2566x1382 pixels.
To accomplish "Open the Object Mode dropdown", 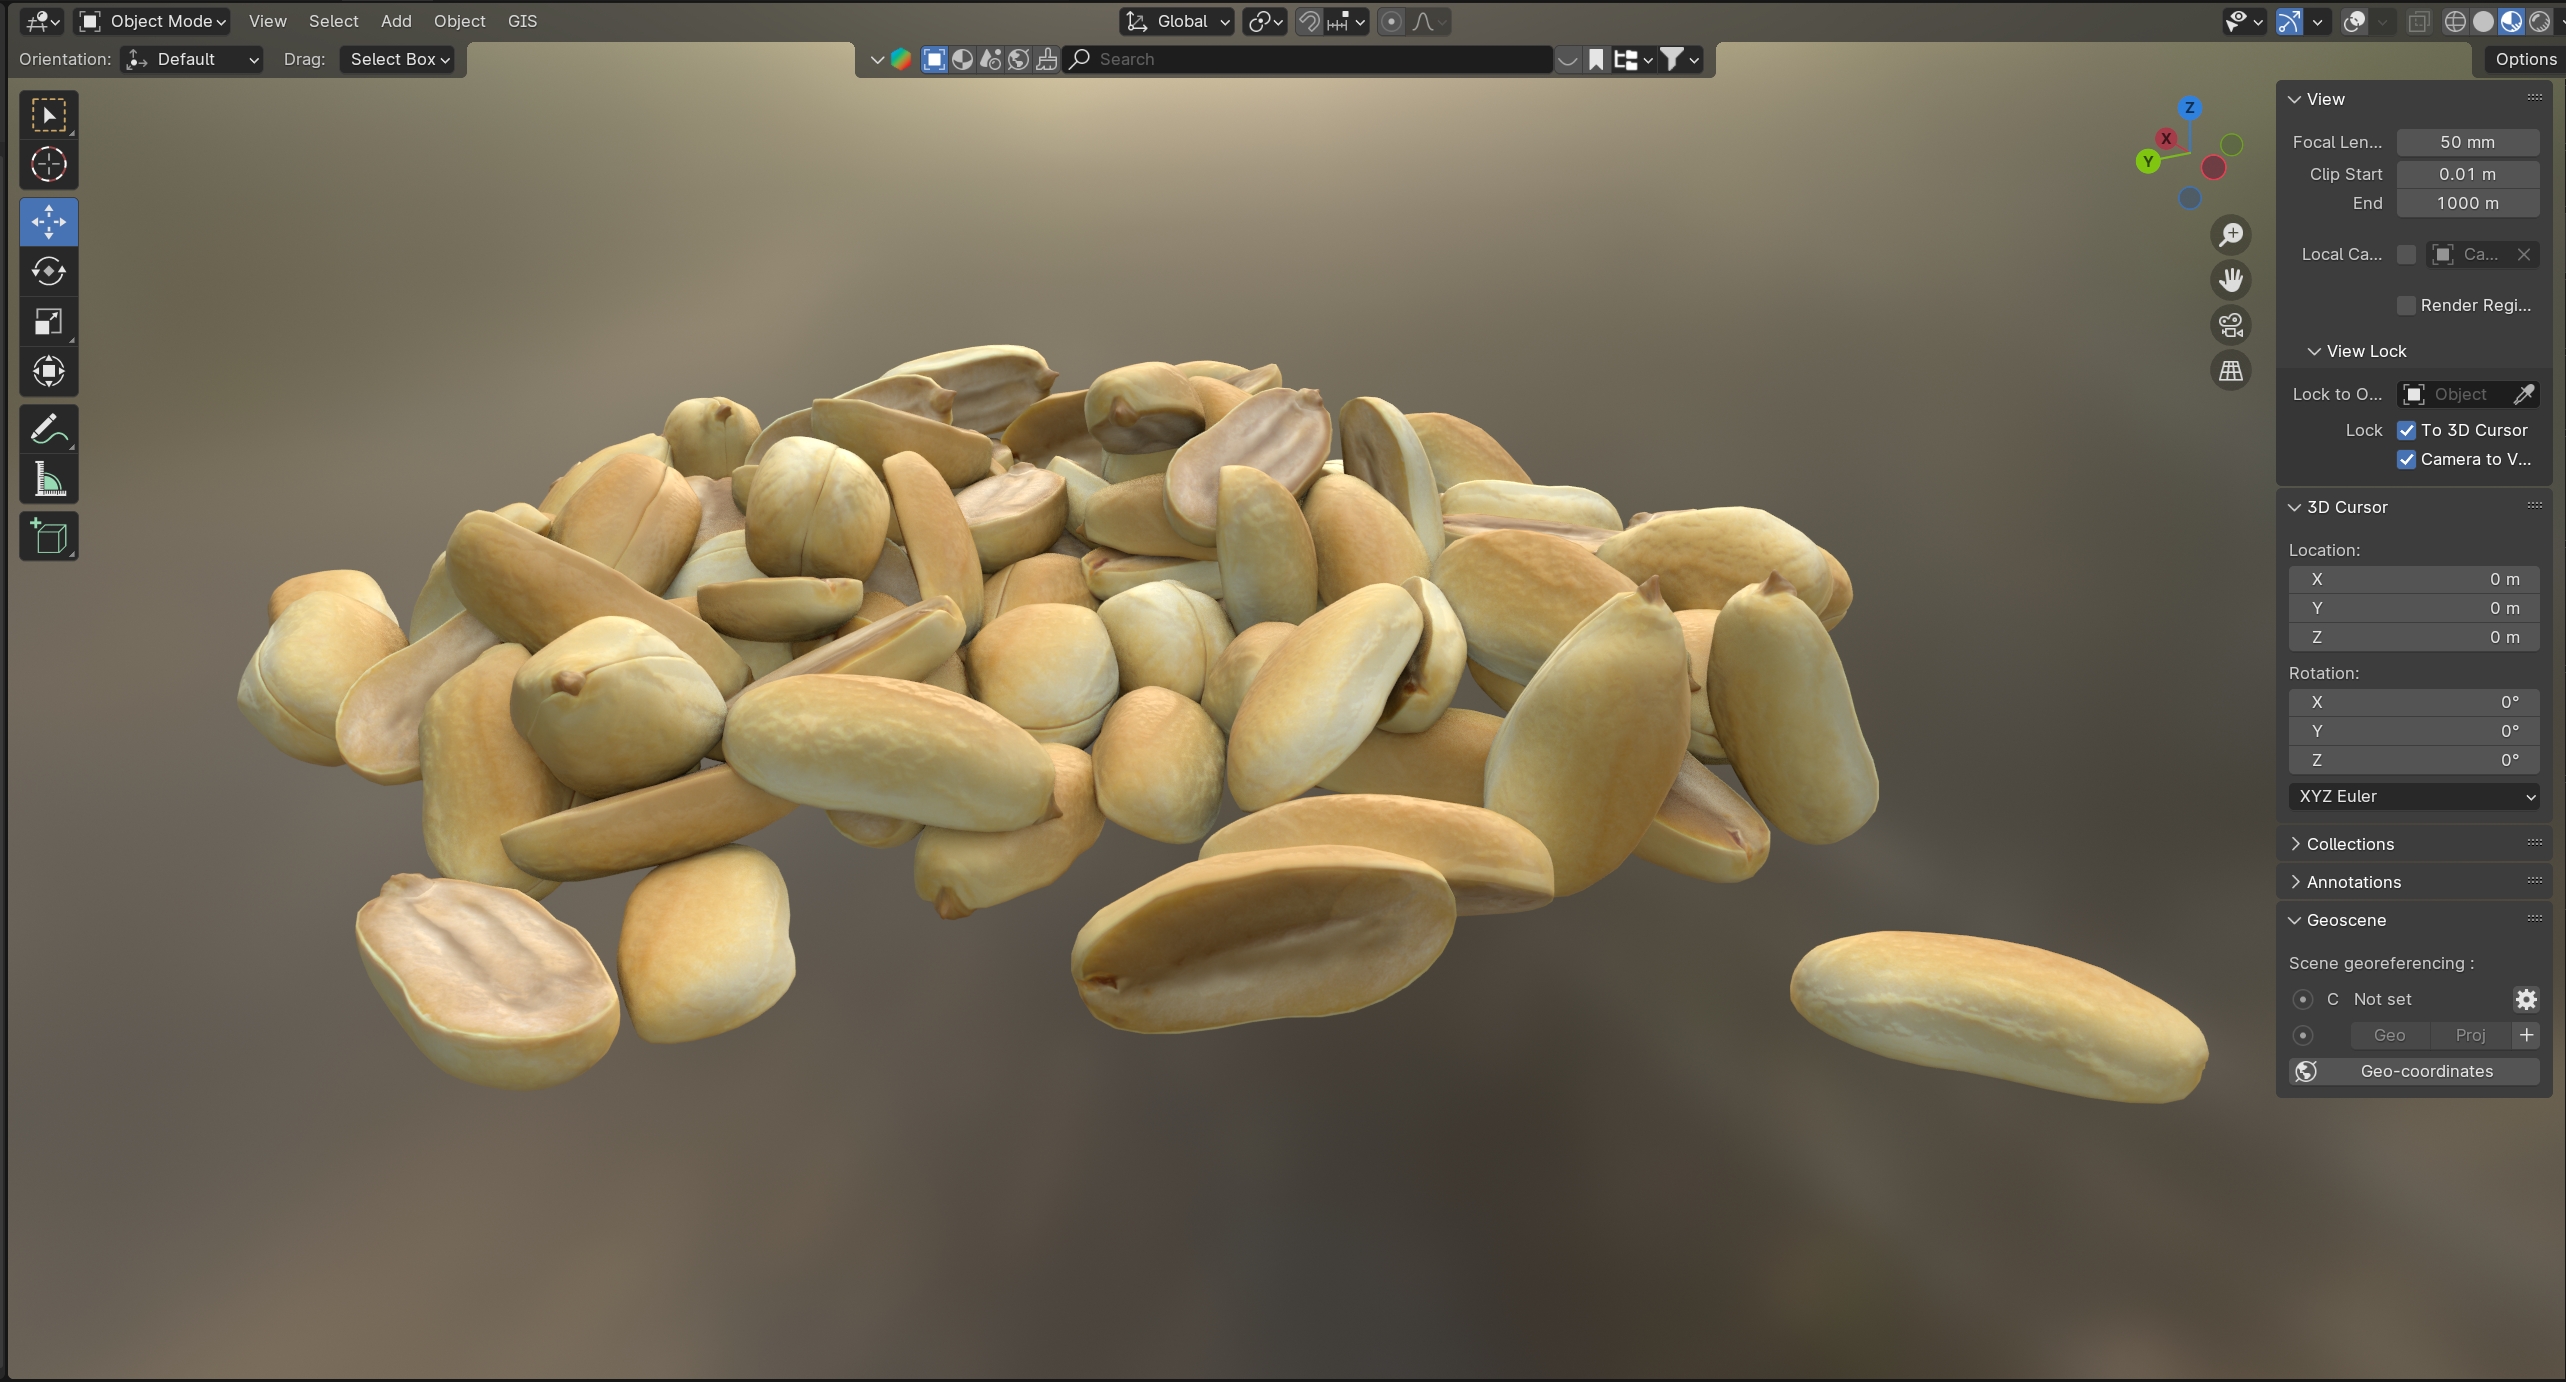I will (x=153, y=21).
